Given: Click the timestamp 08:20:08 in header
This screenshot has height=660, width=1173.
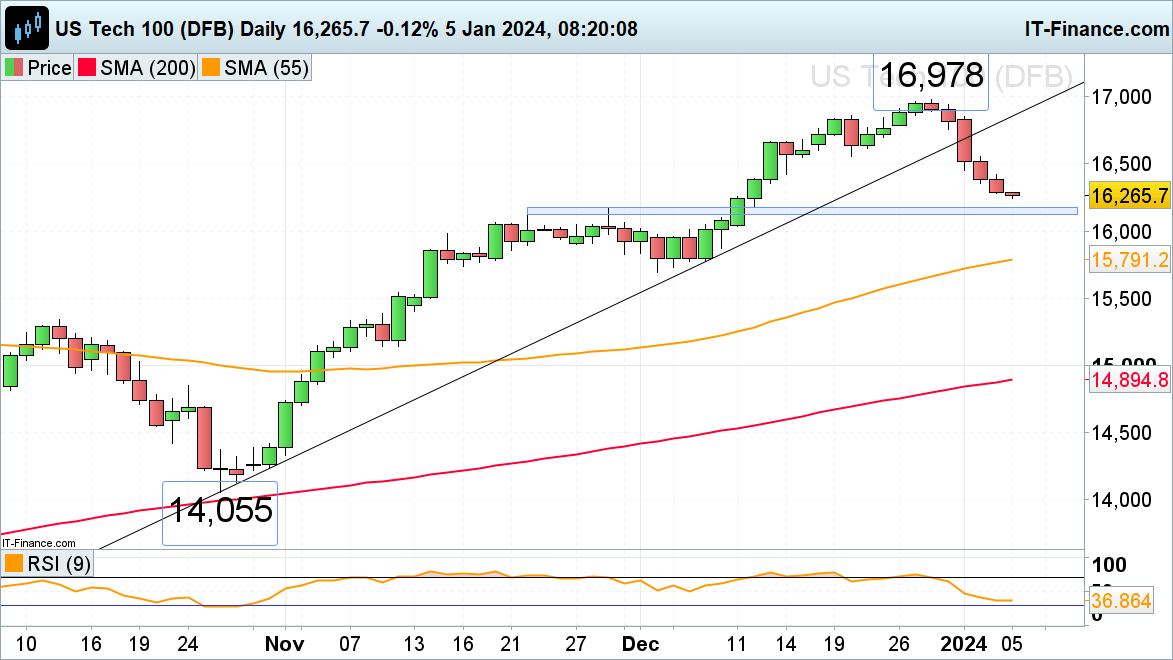Looking at the screenshot, I should pyautogui.click(x=598, y=29).
